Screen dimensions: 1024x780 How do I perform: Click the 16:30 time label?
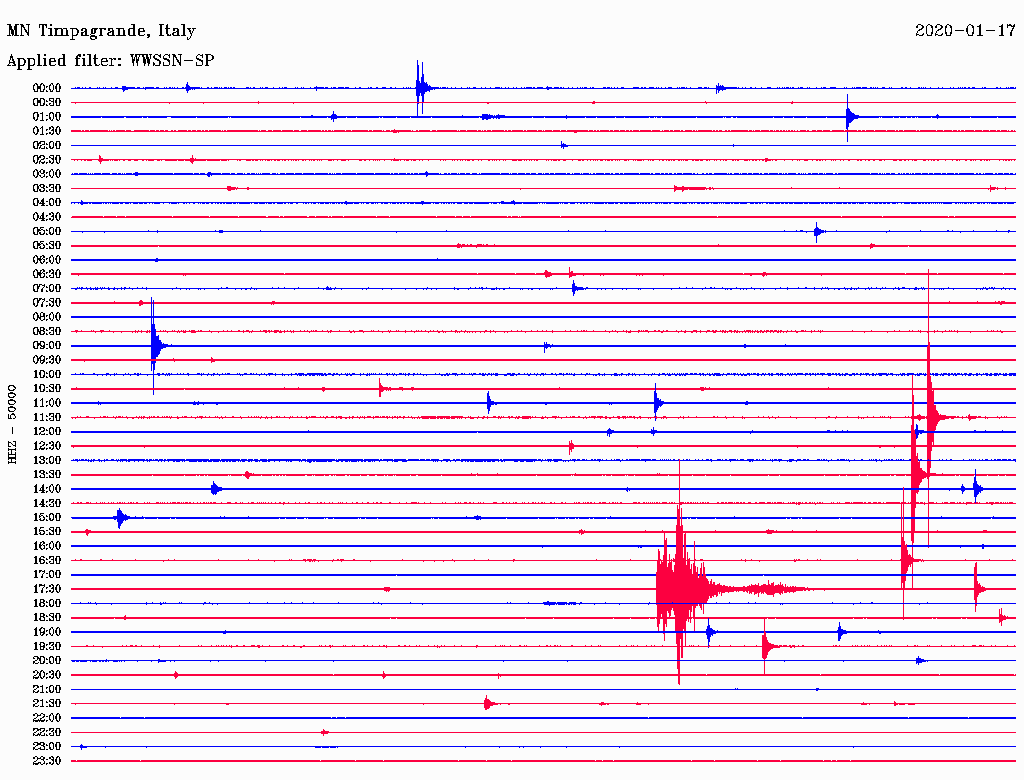coord(47,561)
